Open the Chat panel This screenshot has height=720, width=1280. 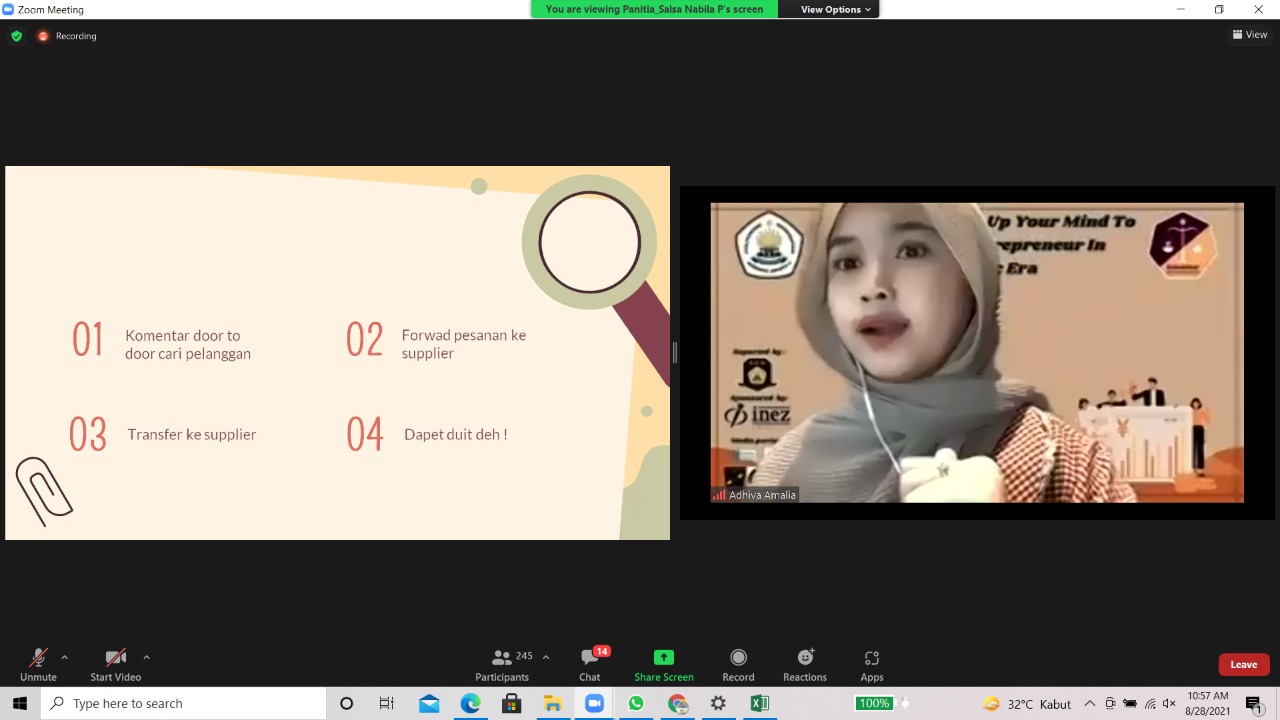(x=590, y=665)
